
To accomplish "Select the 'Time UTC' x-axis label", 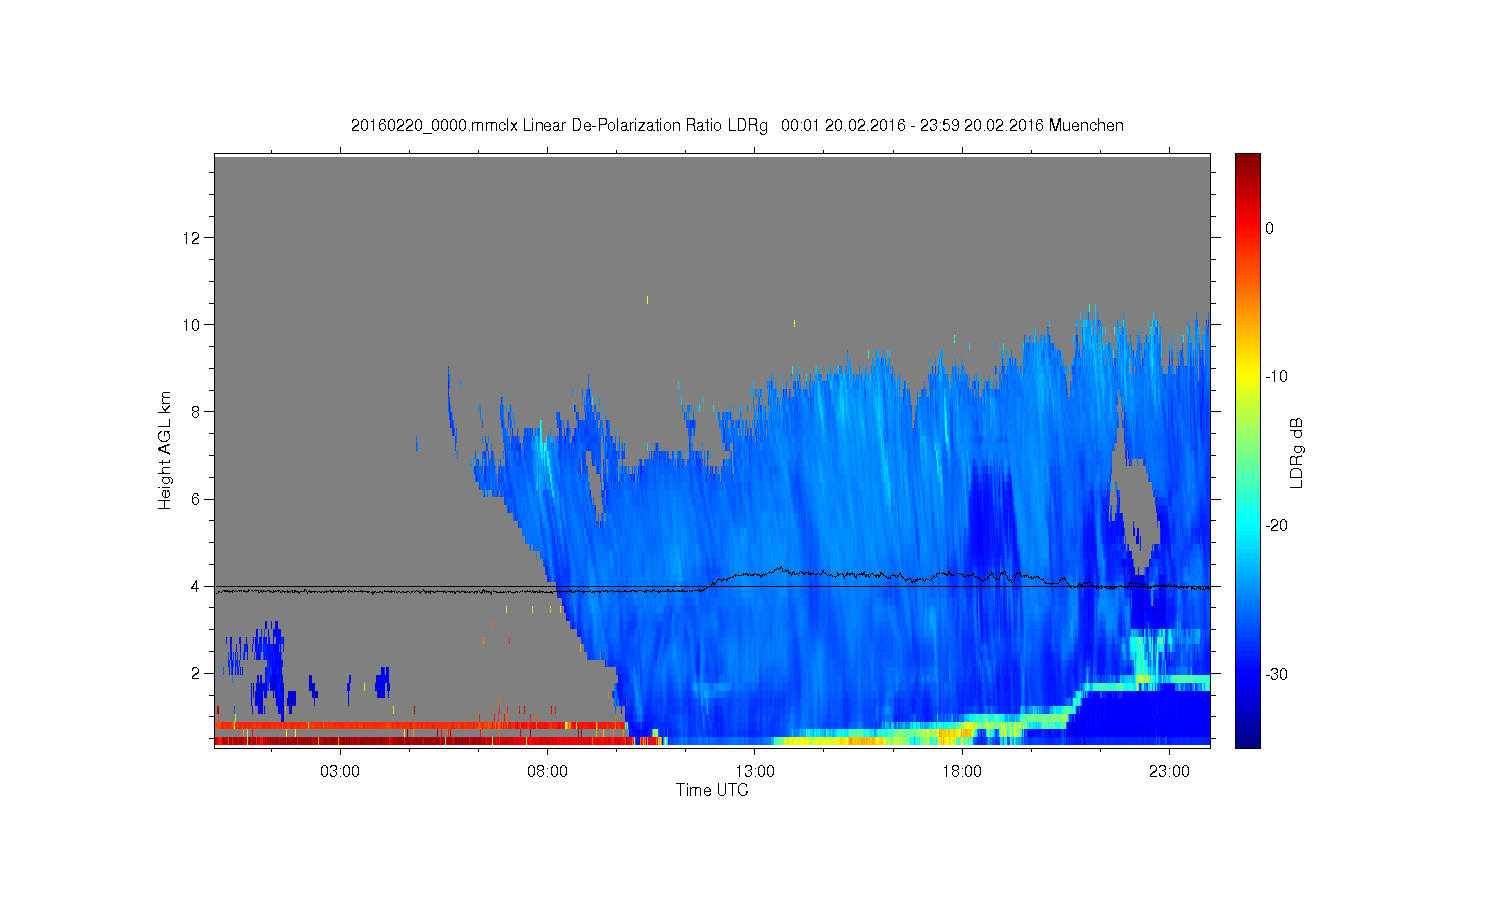I will pyautogui.click(x=712, y=790).
